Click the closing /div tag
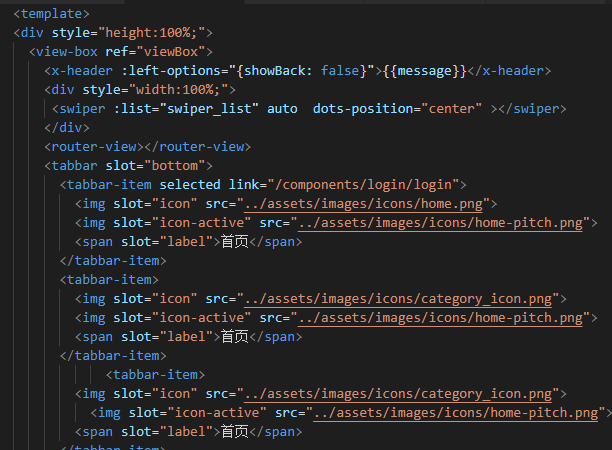This screenshot has width=612, height=450. (67, 128)
